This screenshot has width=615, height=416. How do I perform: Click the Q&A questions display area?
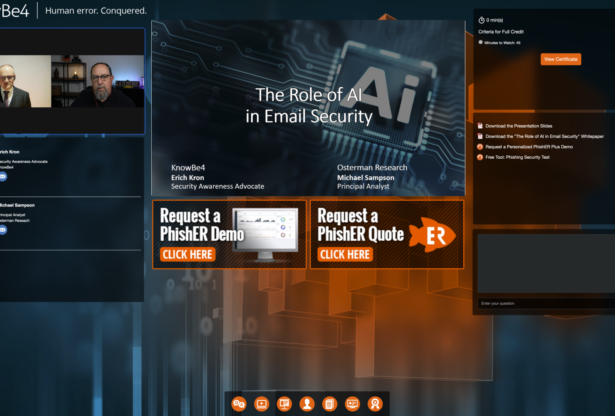tap(546, 263)
